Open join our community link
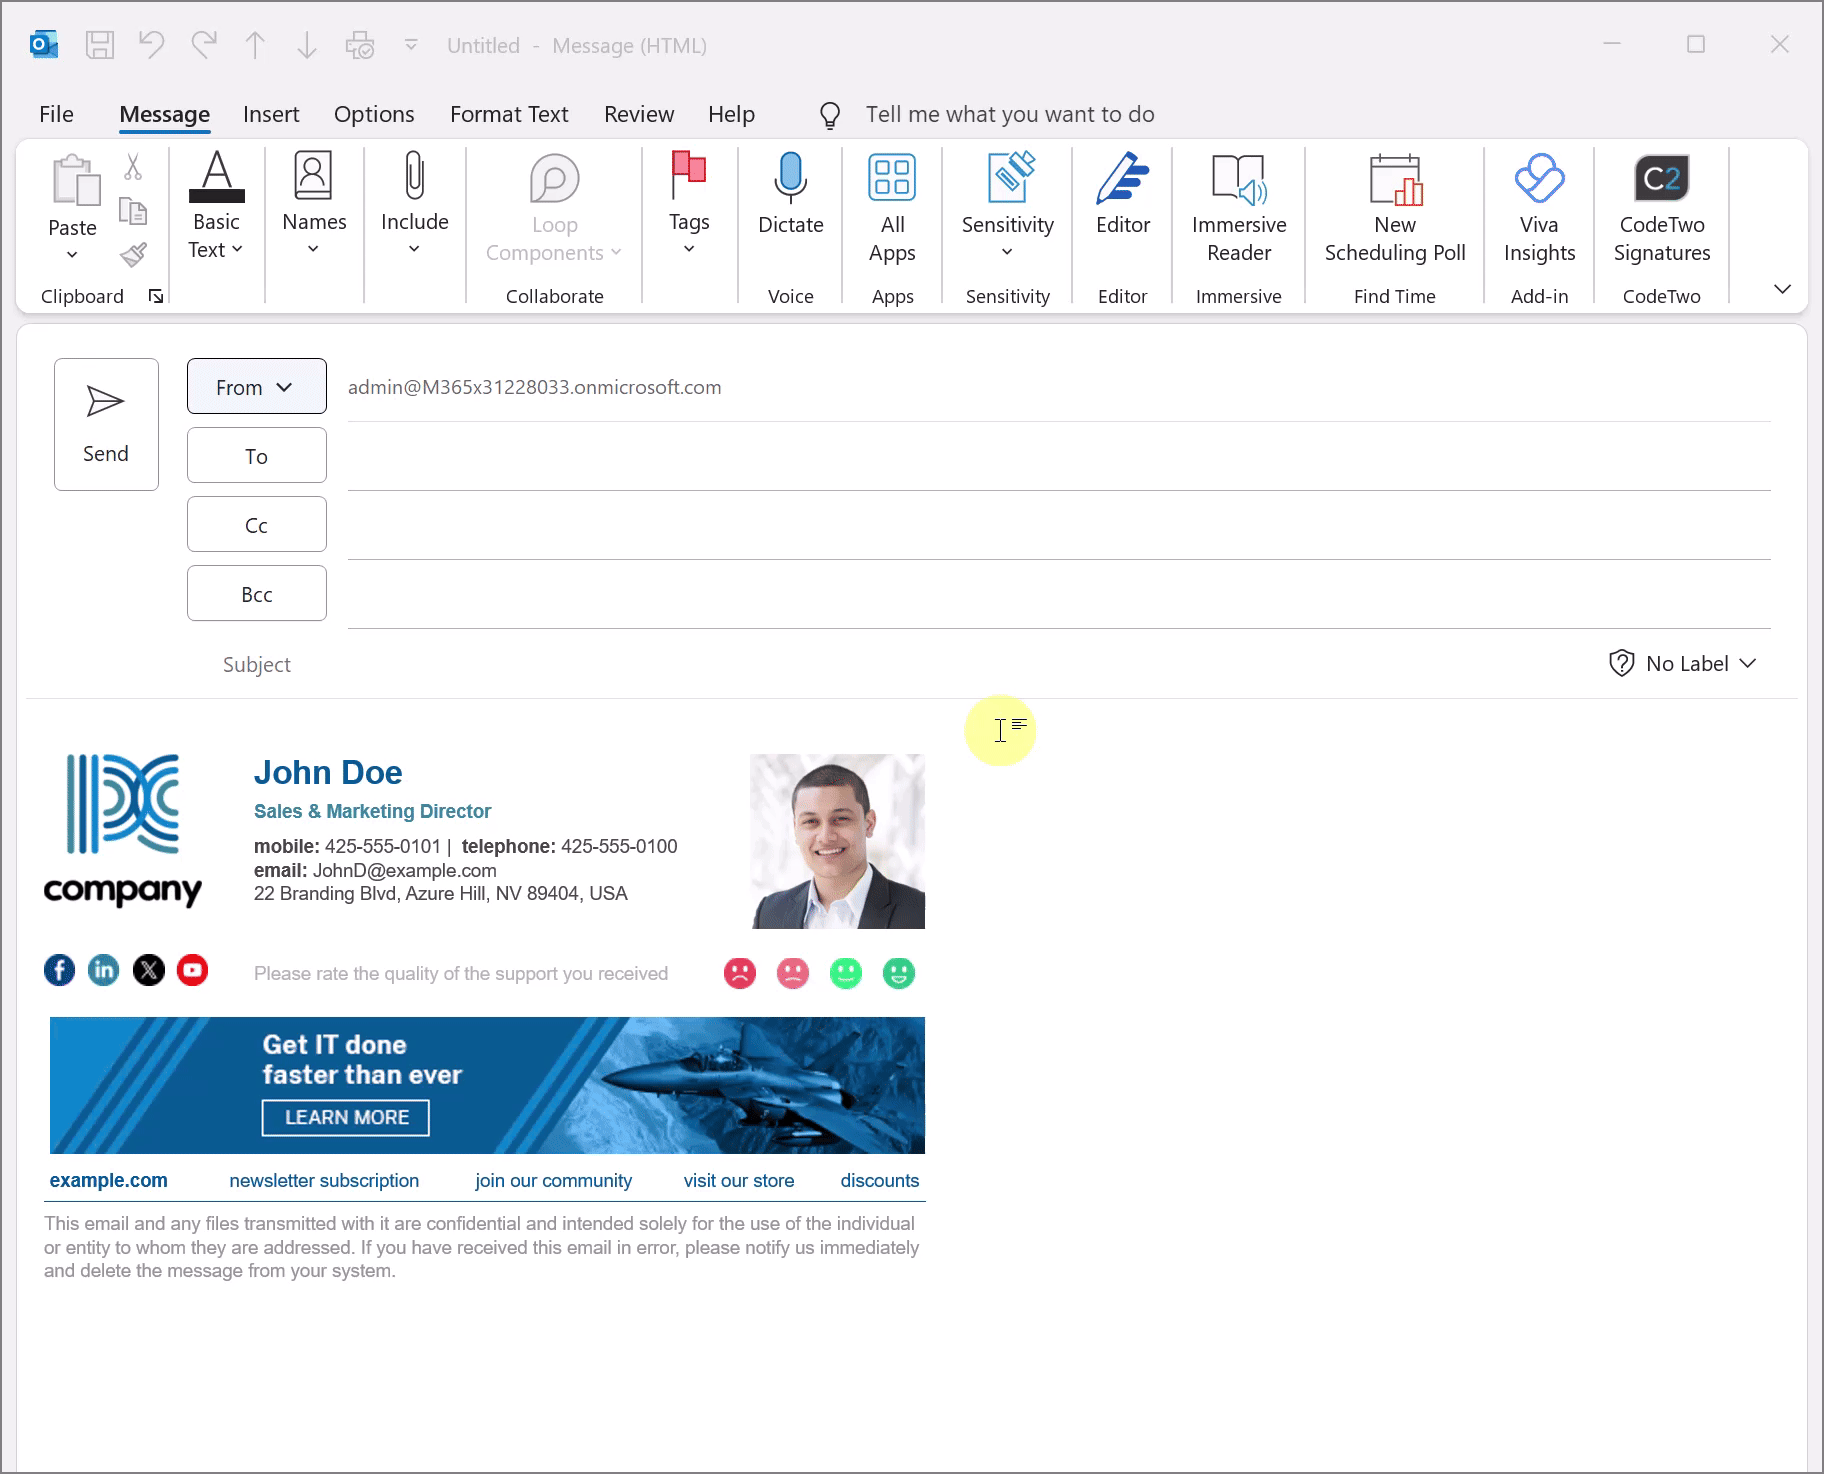 (553, 1180)
